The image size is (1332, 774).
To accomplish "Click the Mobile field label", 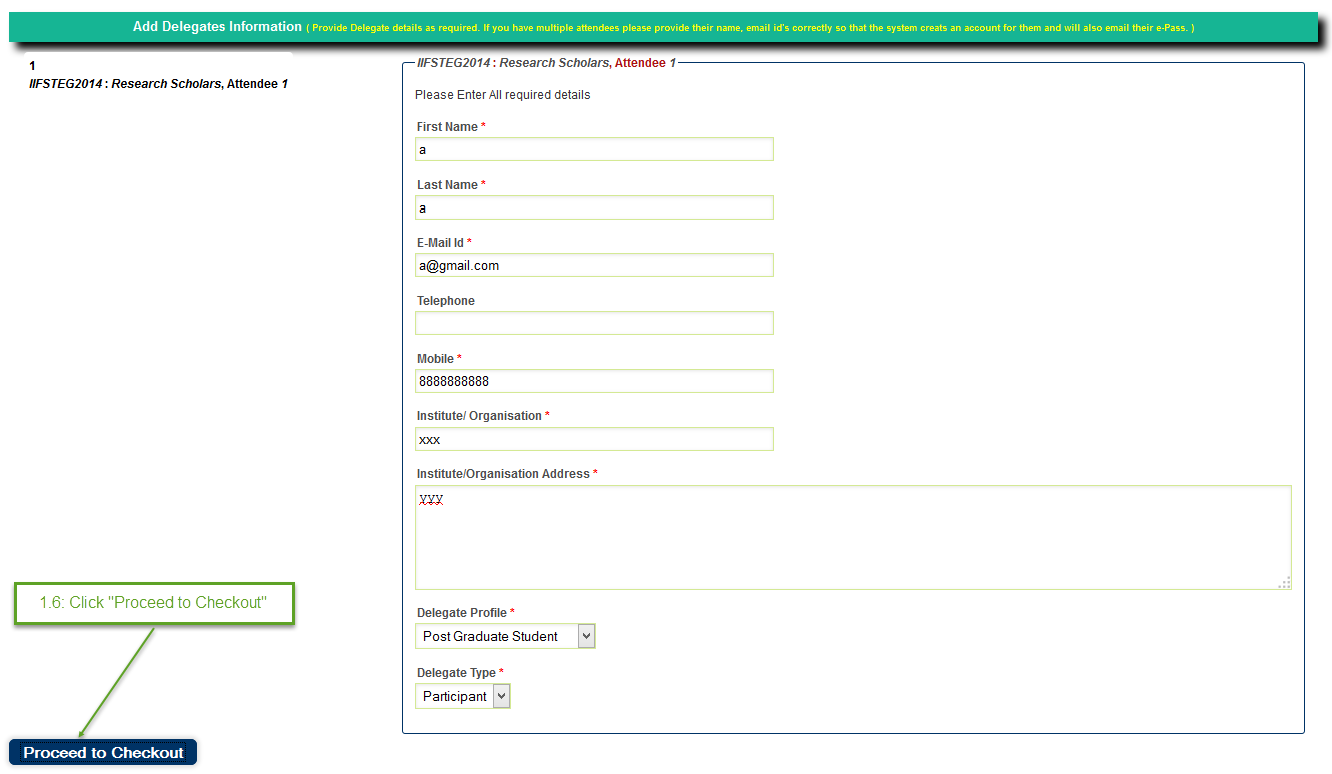I will pos(435,359).
